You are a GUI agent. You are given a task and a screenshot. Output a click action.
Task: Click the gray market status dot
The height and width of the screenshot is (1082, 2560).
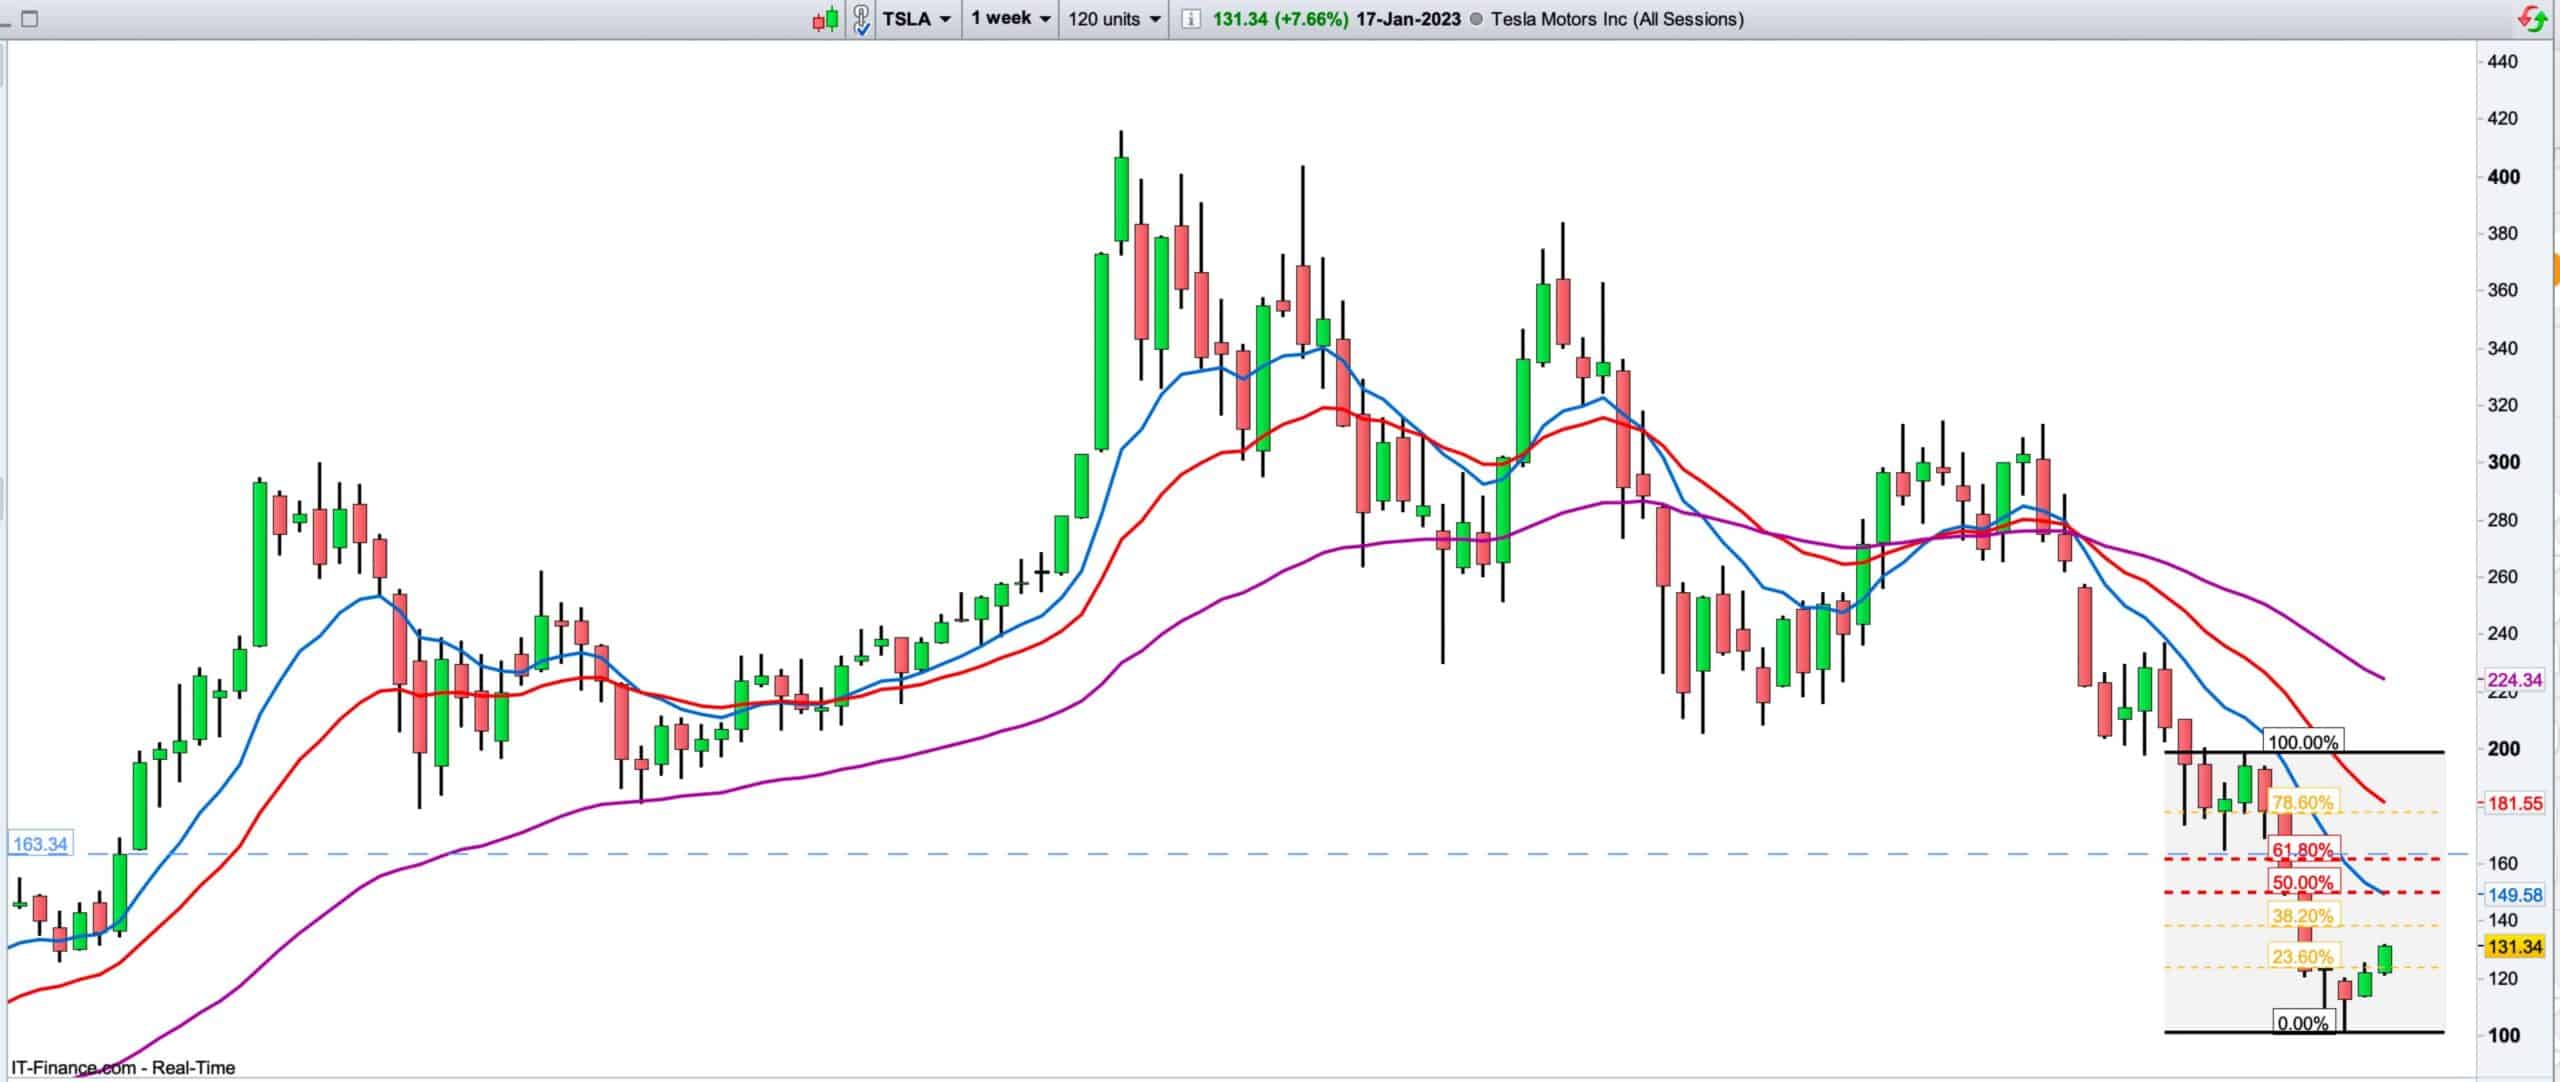pyautogui.click(x=1476, y=19)
